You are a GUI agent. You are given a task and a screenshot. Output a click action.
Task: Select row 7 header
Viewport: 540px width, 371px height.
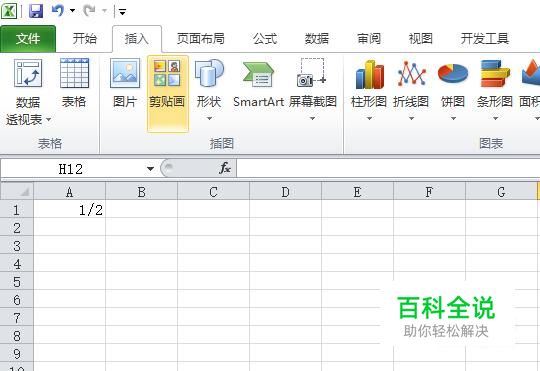tap(17, 317)
